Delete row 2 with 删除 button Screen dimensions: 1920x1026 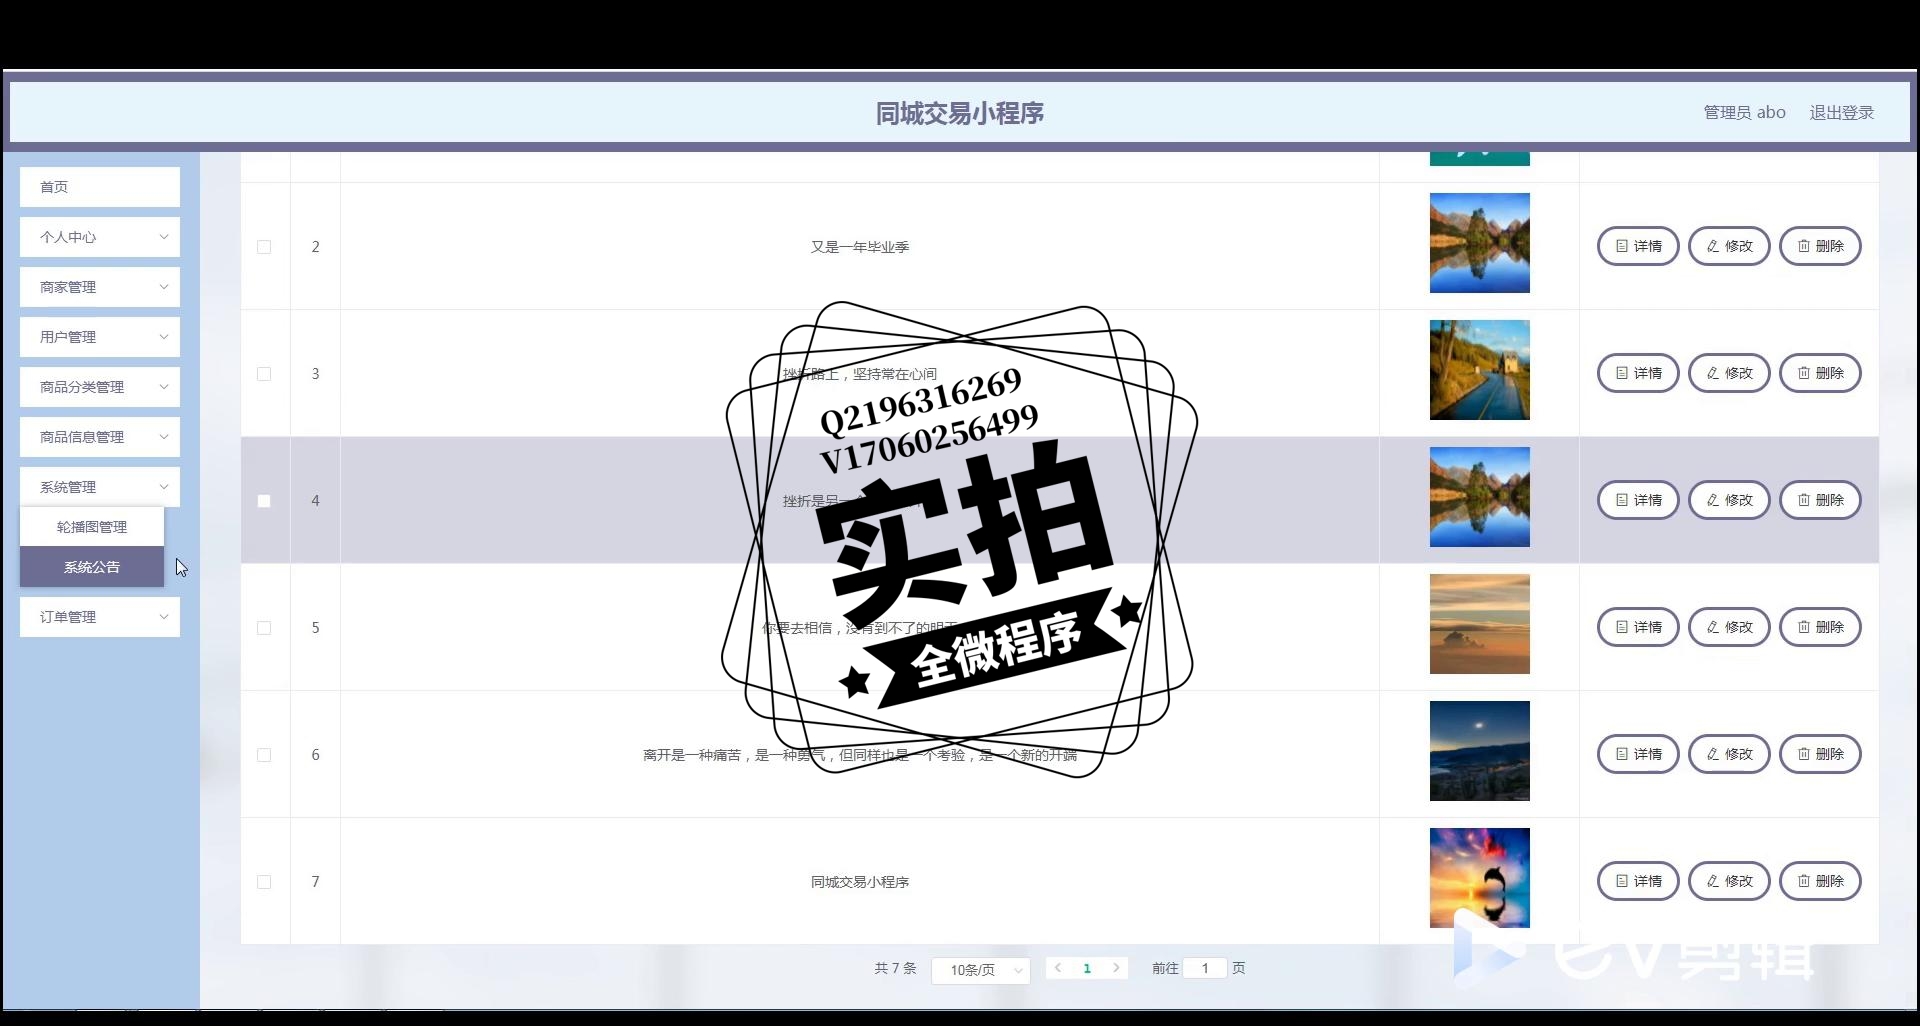tap(1820, 246)
